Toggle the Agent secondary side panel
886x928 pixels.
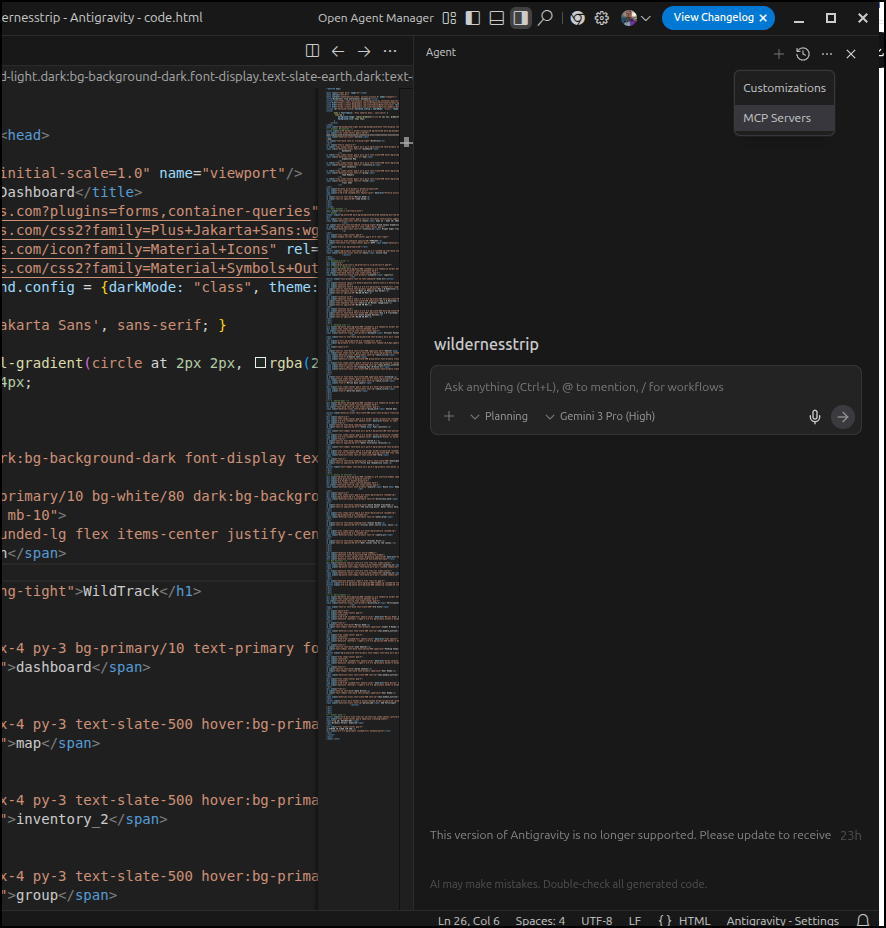[520, 18]
